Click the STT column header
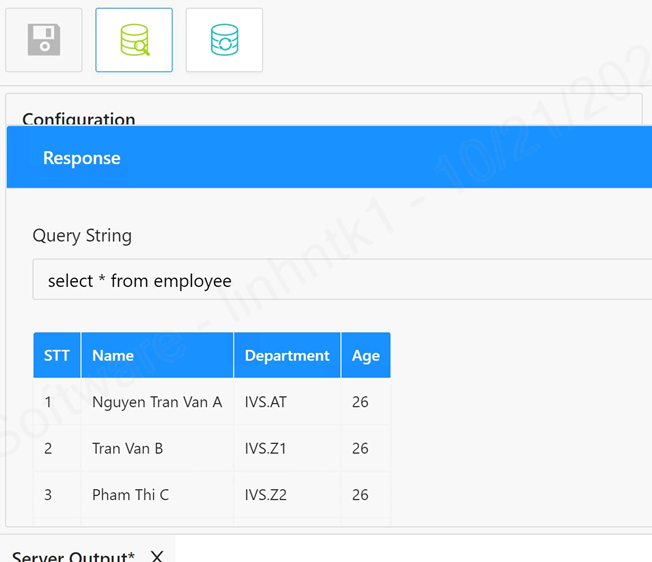652x562 pixels. click(x=57, y=355)
